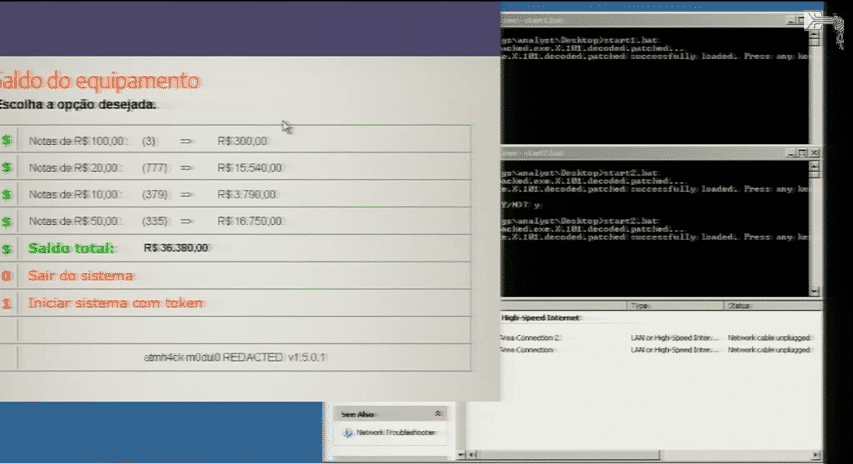Minimize the first console window
The height and width of the screenshot is (464, 853).
click(x=792, y=20)
